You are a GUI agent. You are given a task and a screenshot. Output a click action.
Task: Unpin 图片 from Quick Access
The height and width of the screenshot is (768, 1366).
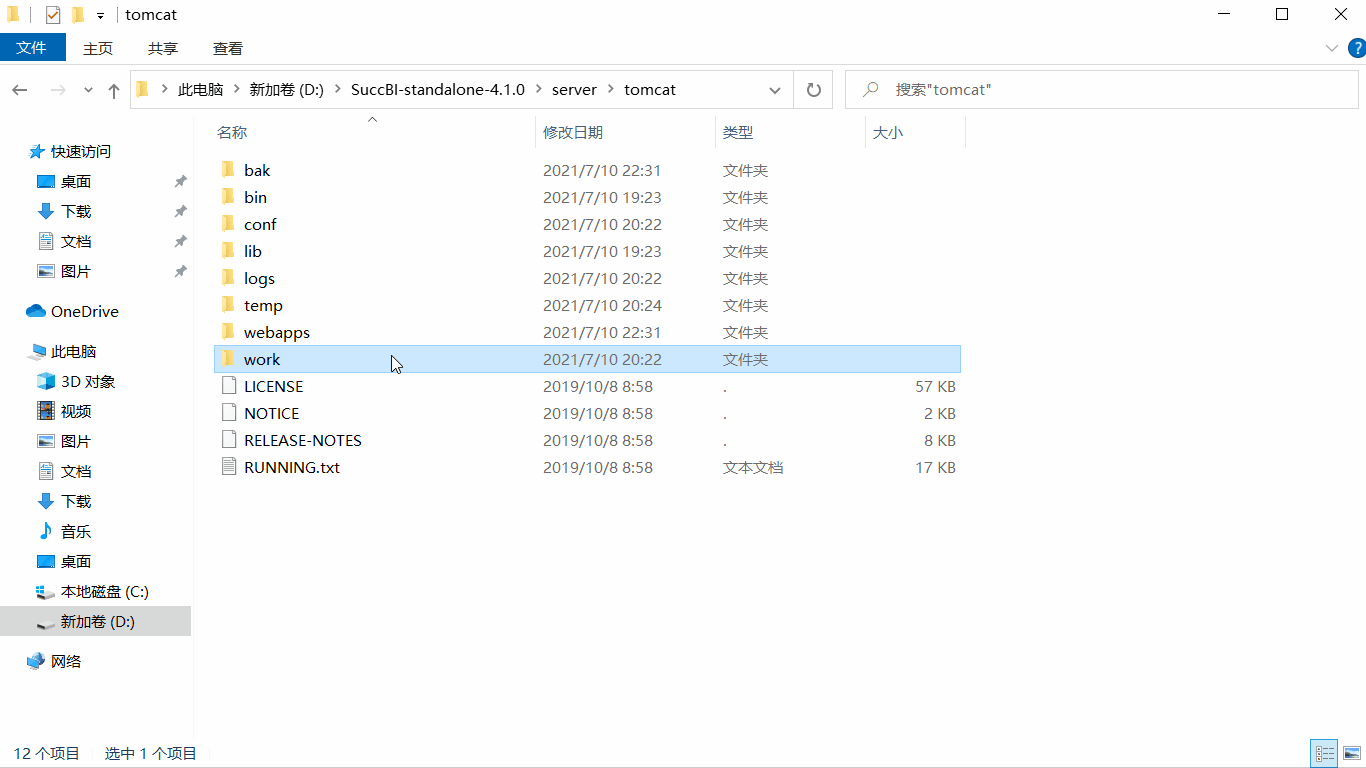tap(181, 271)
